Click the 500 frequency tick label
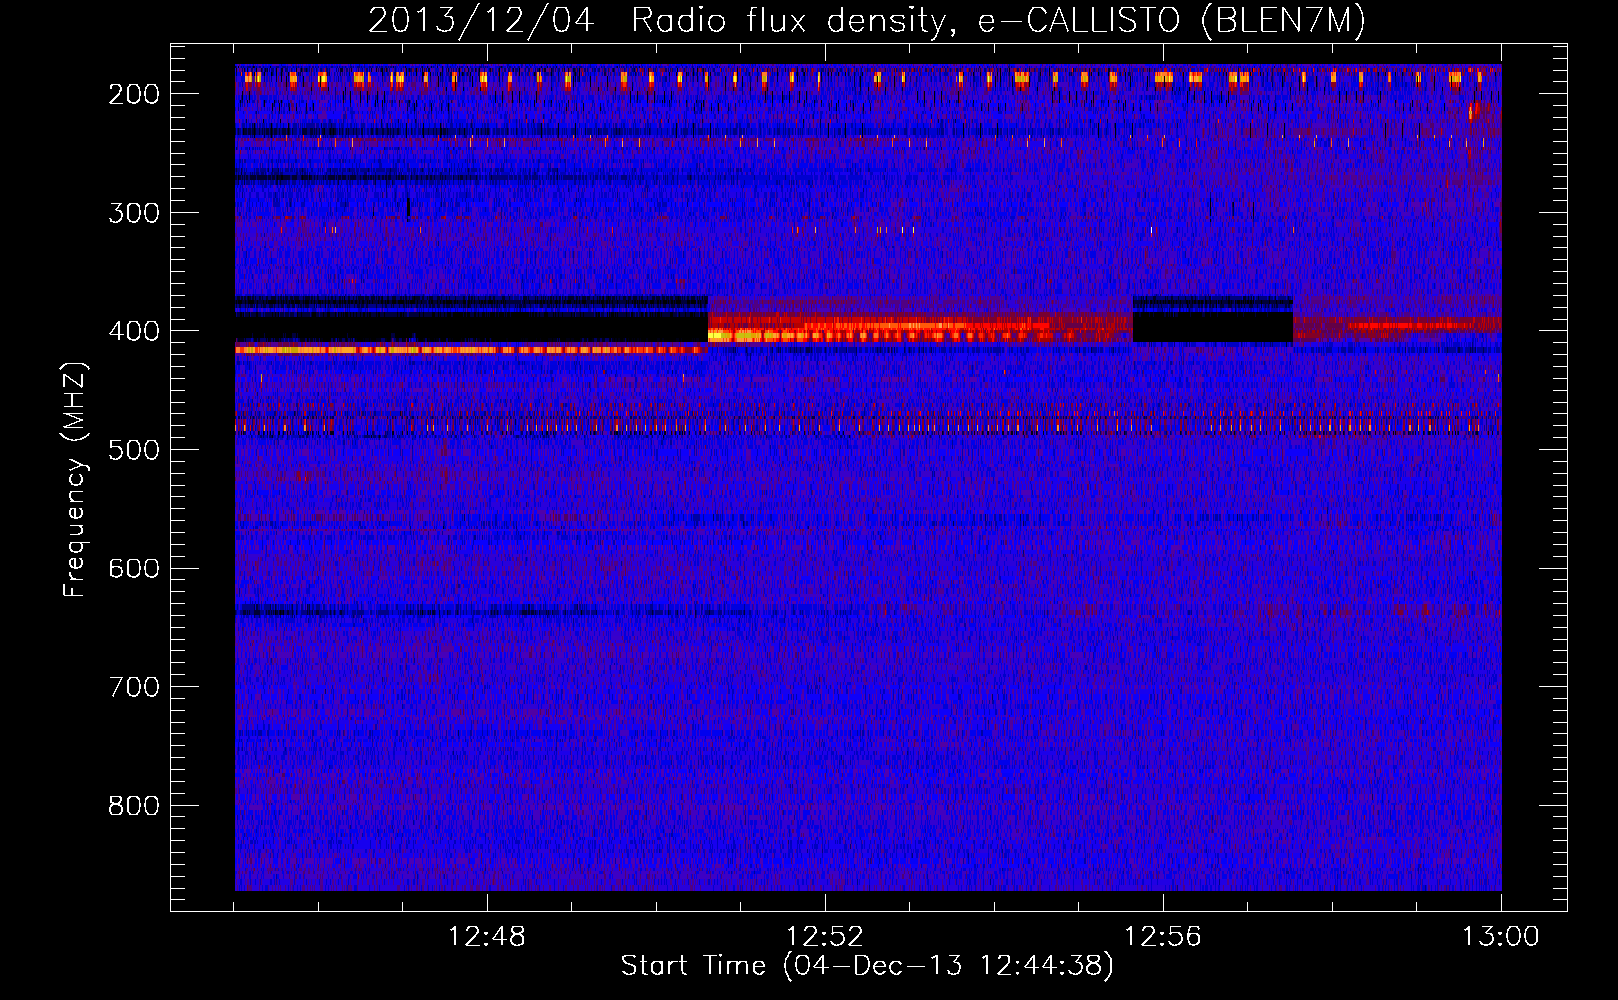This screenshot has height=1000, width=1618. [x=134, y=450]
